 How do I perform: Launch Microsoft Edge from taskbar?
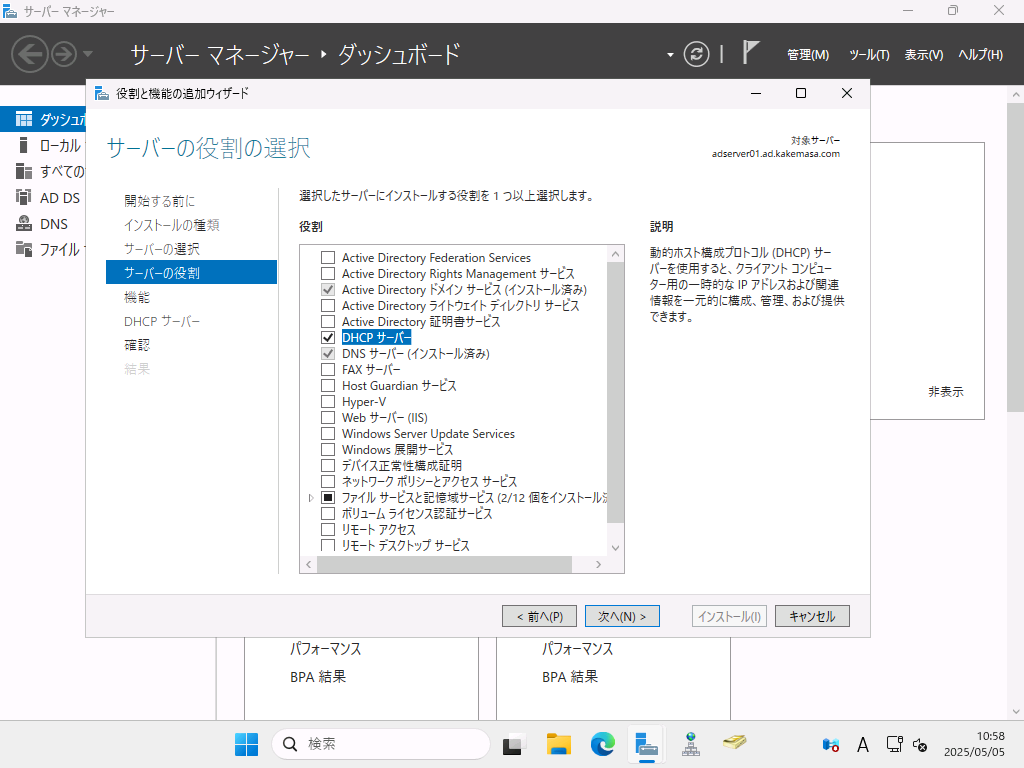coord(602,744)
